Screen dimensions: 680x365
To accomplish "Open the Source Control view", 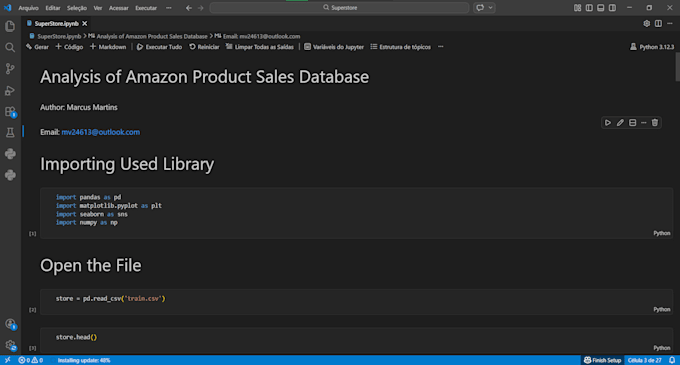I will pyautogui.click(x=10, y=68).
